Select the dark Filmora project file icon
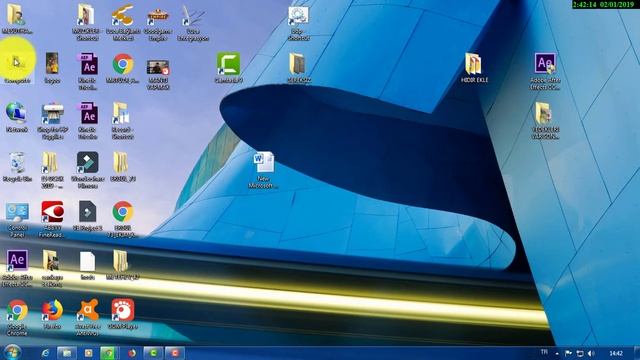The height and width of the screenshot is (360, 640). pyautogui.click(x=87, y=212)
